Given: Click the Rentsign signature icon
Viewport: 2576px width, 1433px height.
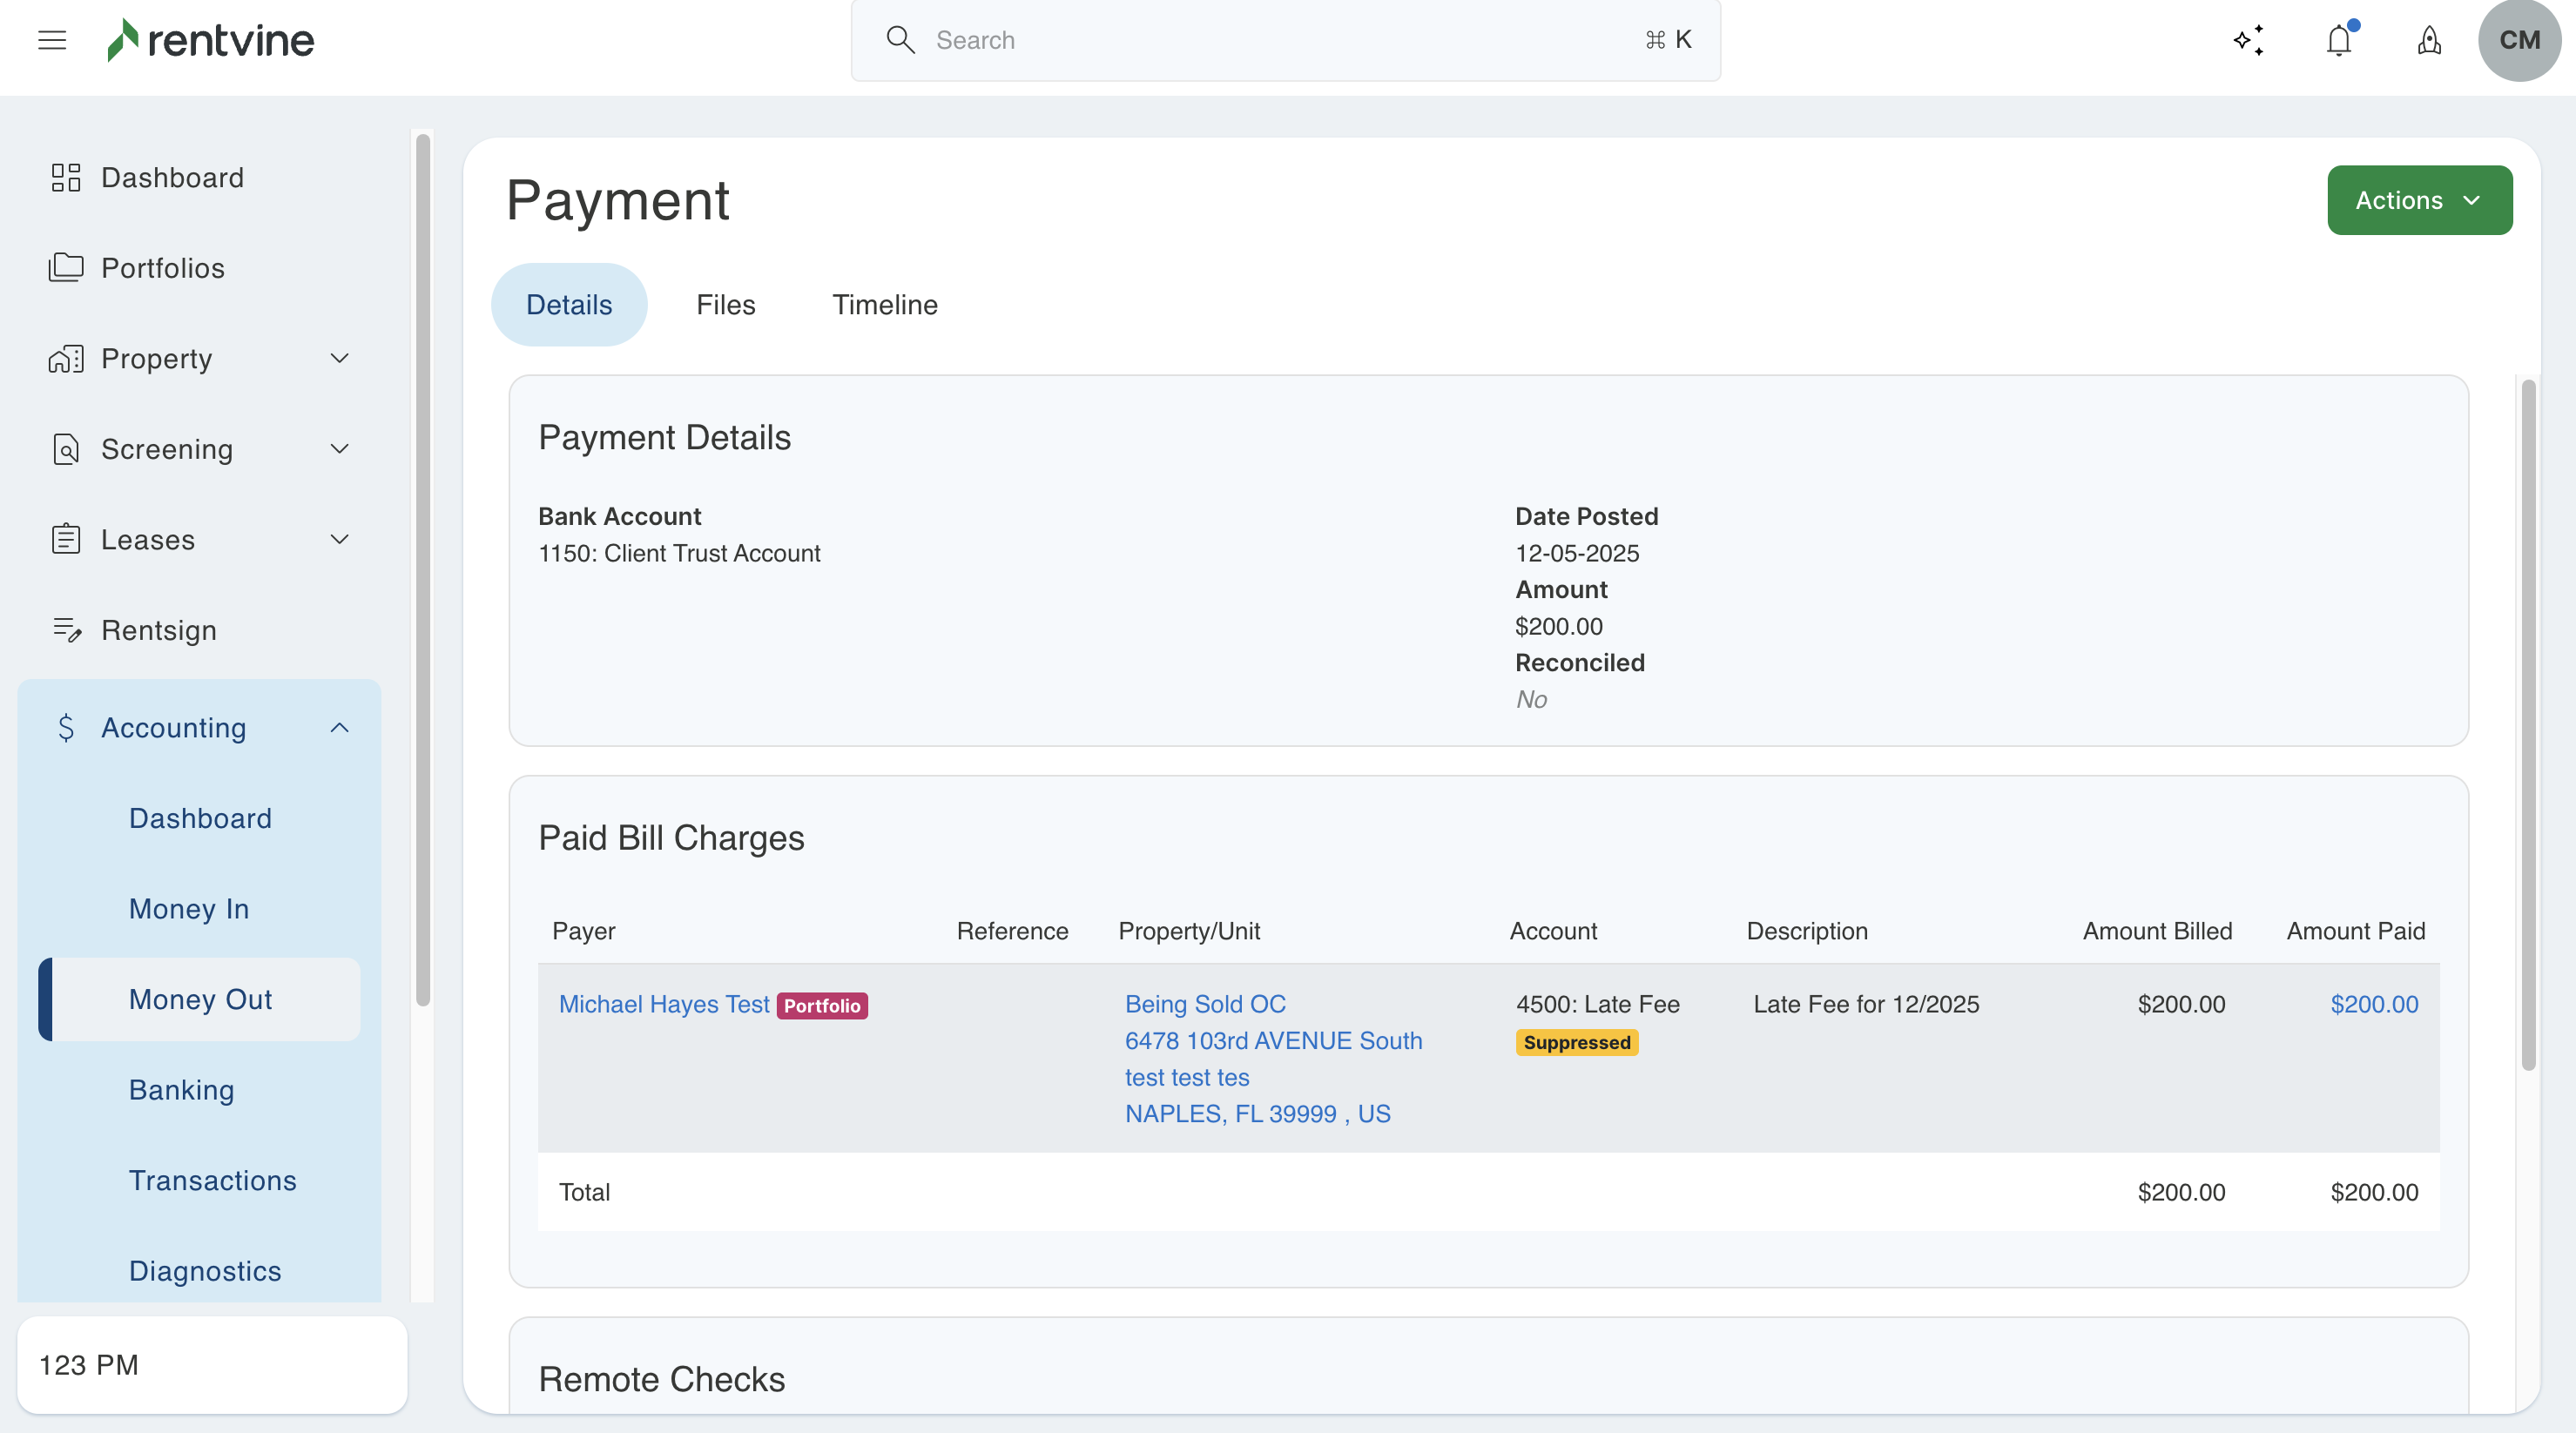Looking at the screenshot, I should click(66, 630).
